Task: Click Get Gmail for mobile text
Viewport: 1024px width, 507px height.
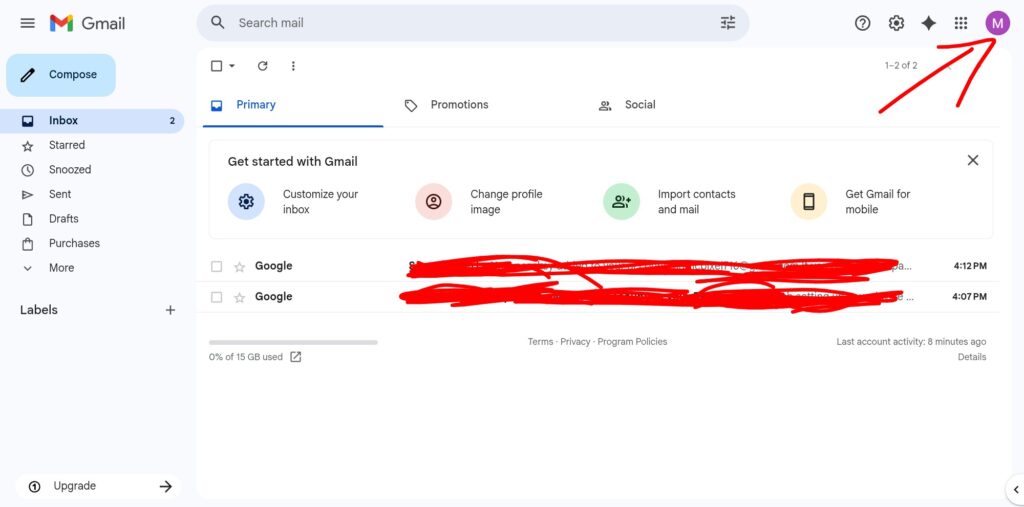Action: (877, 202)
